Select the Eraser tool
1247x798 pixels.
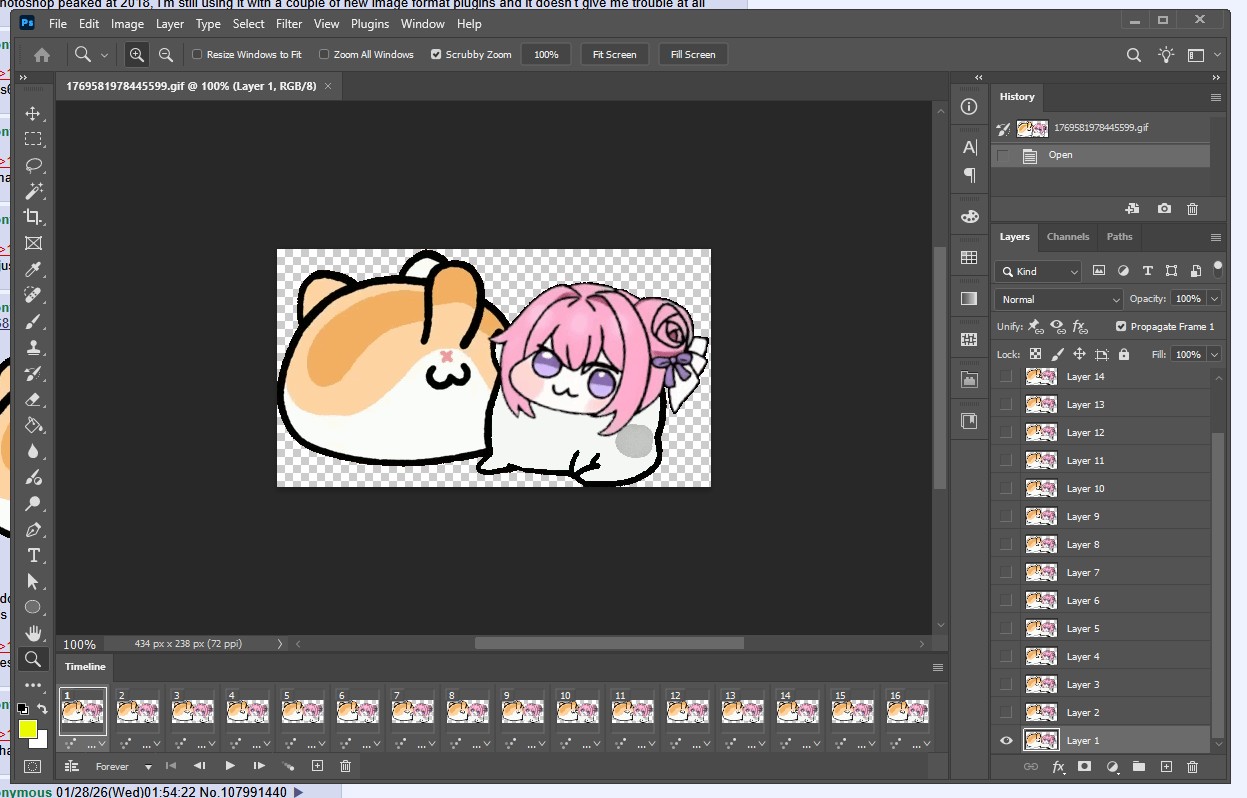[33, 400]
